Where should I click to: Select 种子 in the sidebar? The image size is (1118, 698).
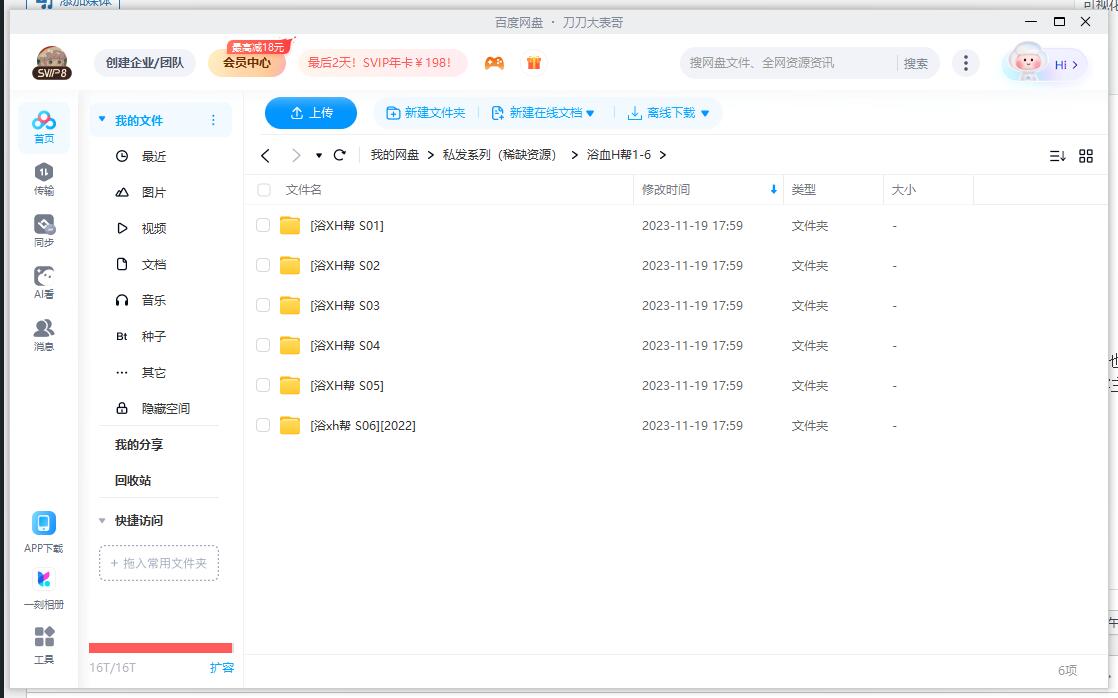click(x=153, y=337)
